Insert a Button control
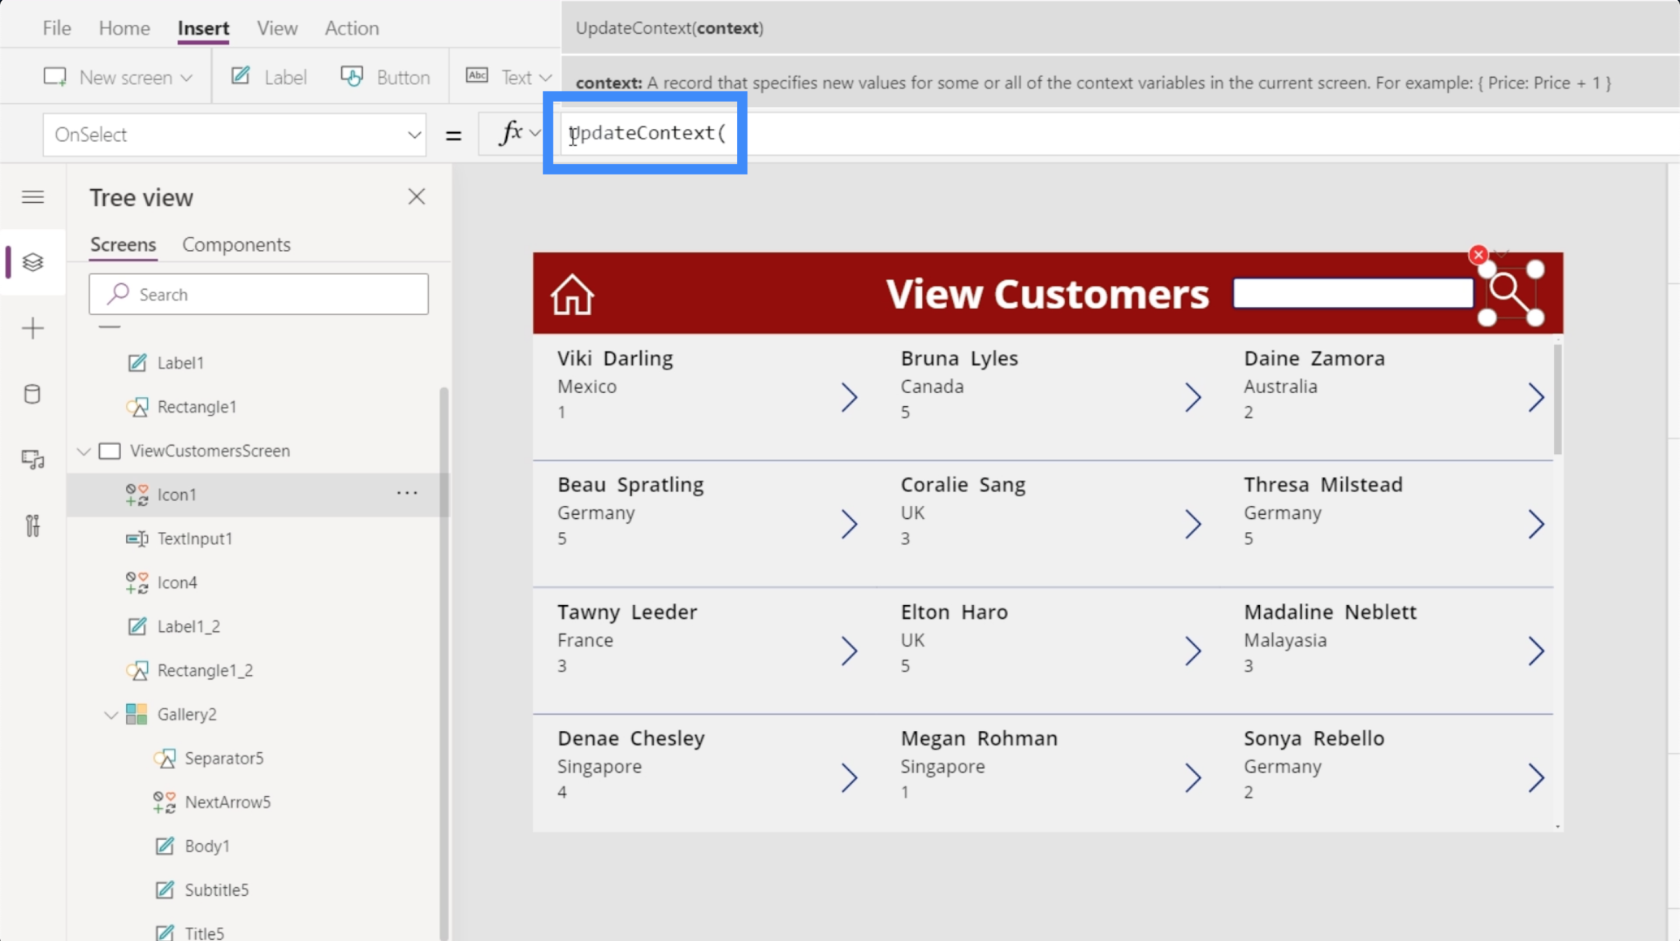Image resolution: width=1680 pixels, height=941 pixels. [x=385, y=77]
